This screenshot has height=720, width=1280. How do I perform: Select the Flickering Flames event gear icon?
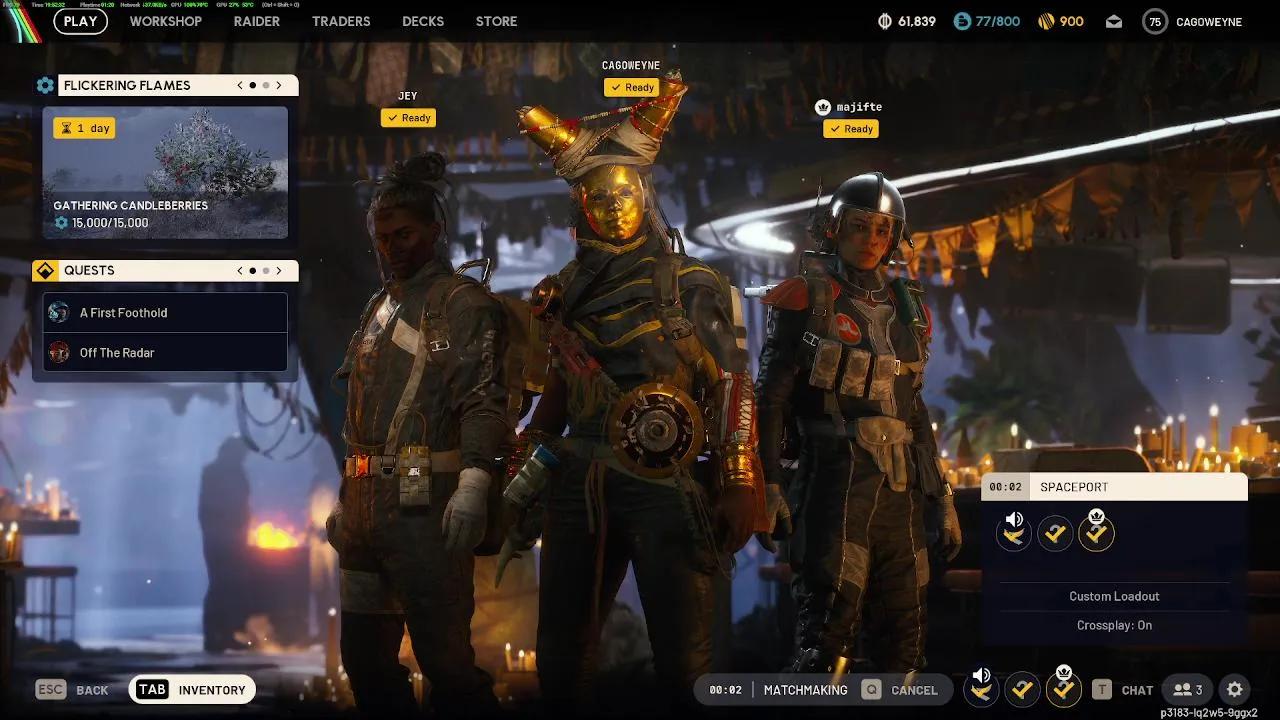click(45, 85)
